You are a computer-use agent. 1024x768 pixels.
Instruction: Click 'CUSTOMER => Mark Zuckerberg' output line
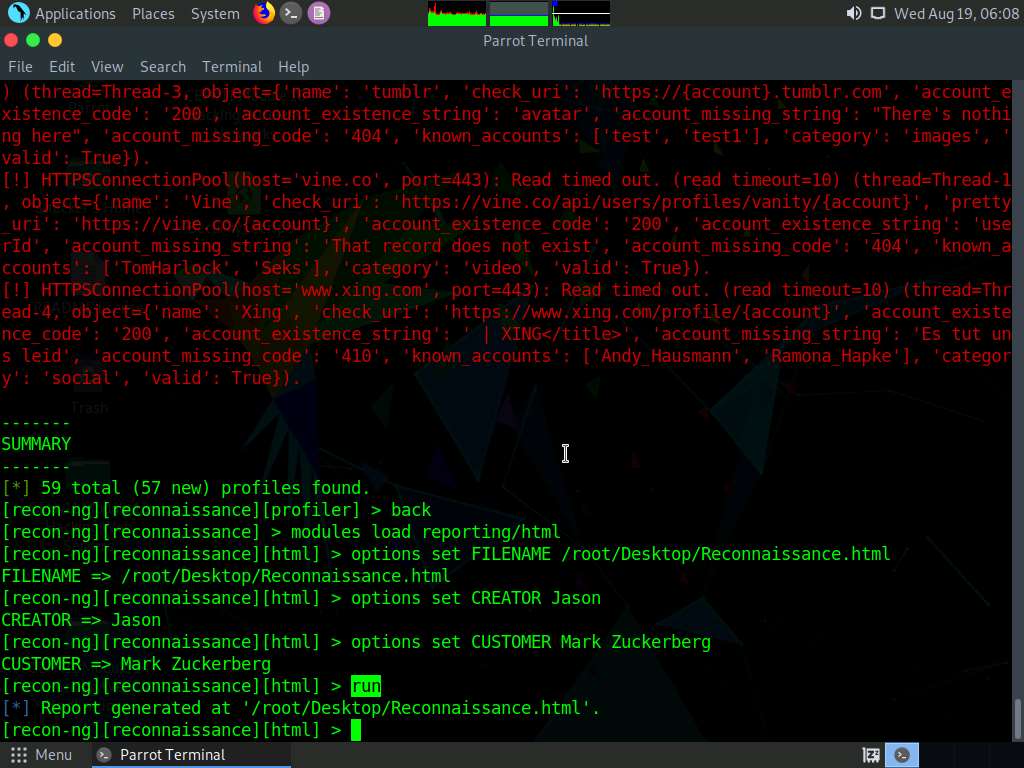click(x=136, y=664)
